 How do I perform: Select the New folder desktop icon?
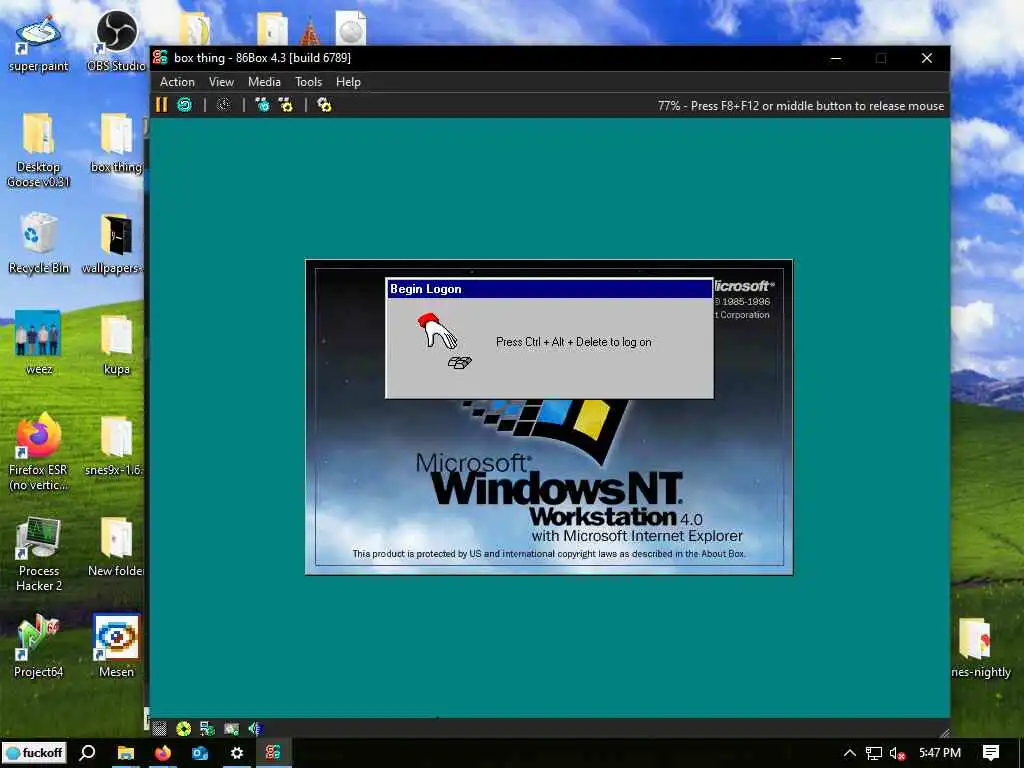point(116,547)
